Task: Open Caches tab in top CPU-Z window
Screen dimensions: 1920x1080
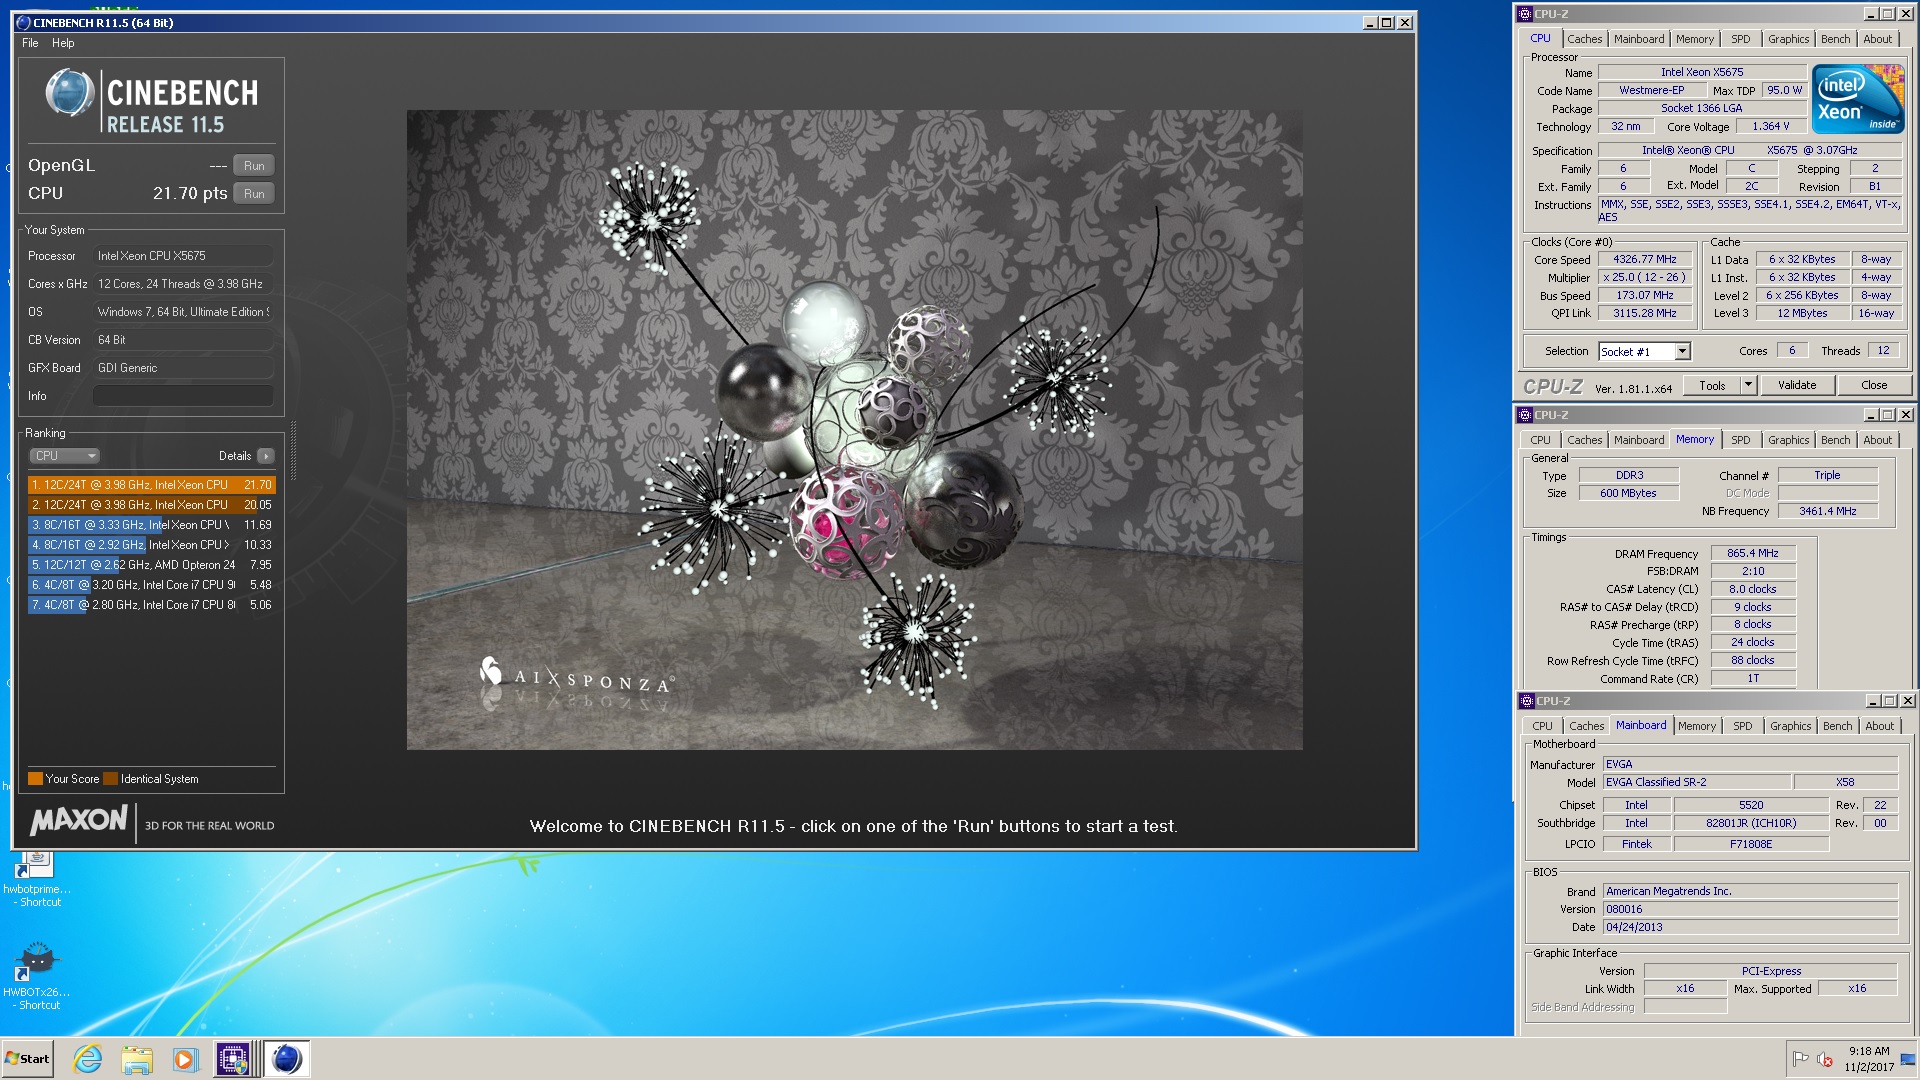Action: point(1584,39)
